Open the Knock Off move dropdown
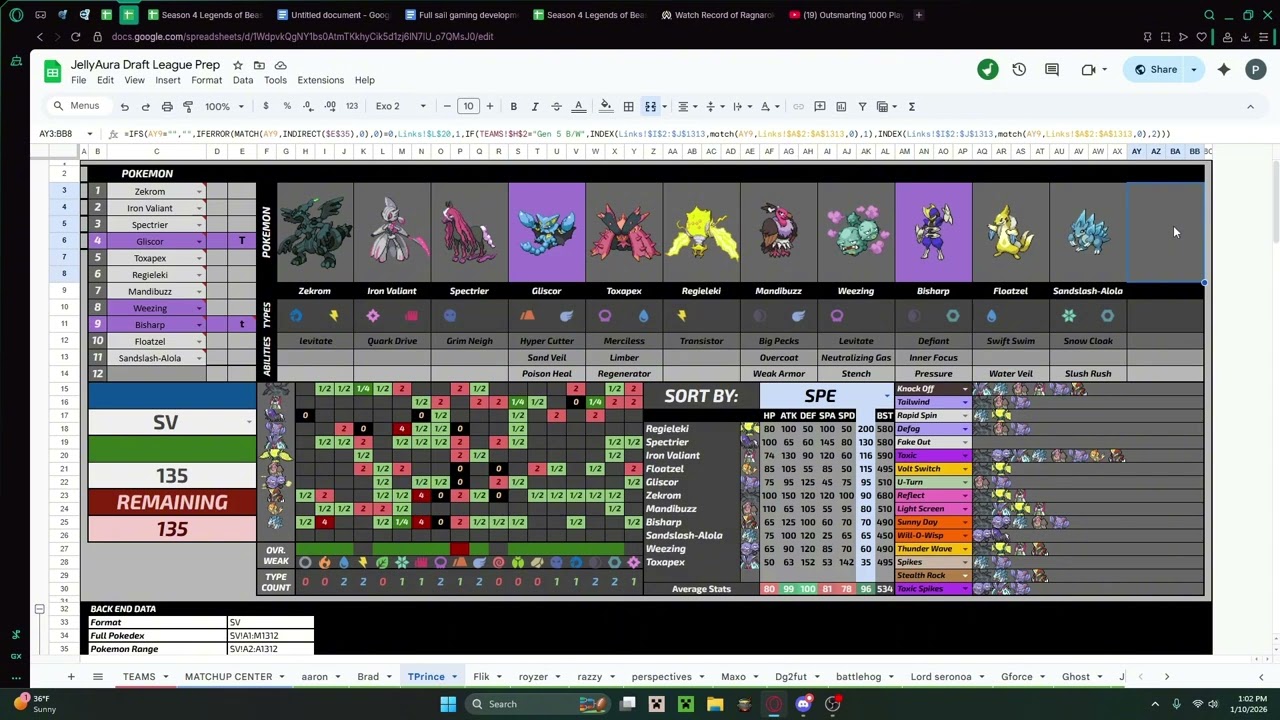Image resolution: width=1280 pixels, height=720 pixels. tap(965, 389)
